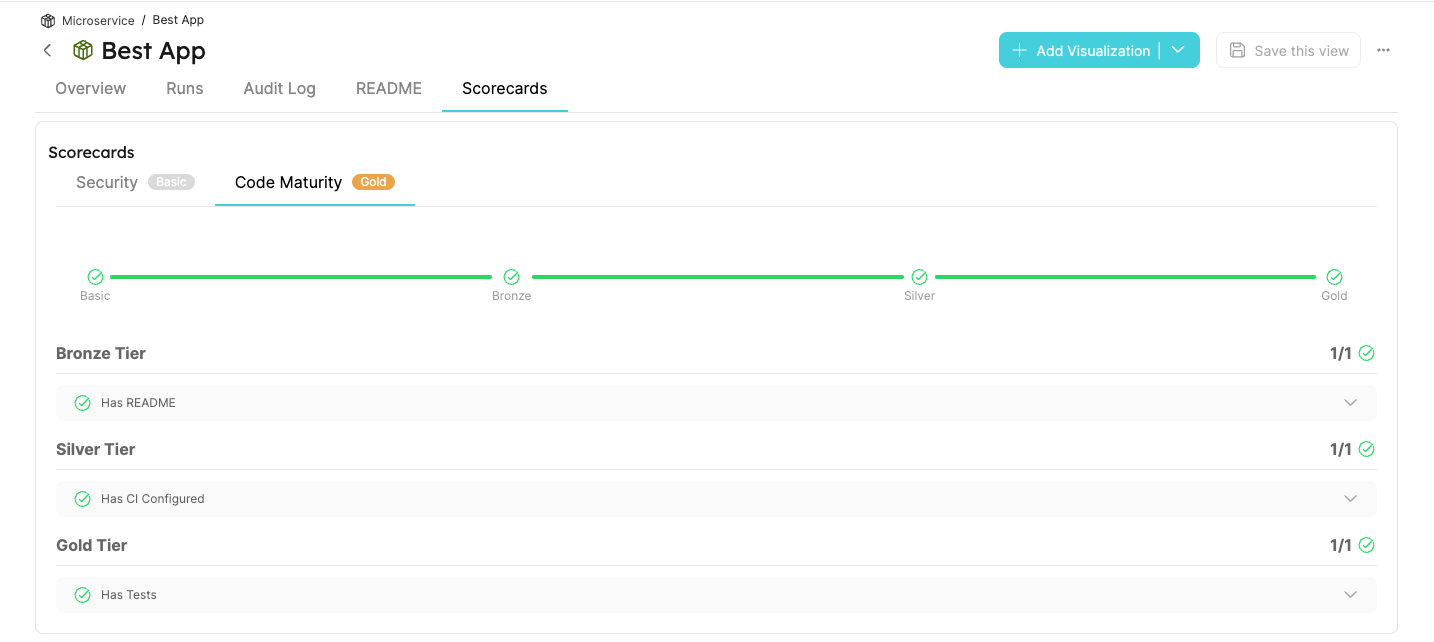Click the back arrow beside Best App
This screenshot has width=1434, height=642.
(x=47, y=50)
